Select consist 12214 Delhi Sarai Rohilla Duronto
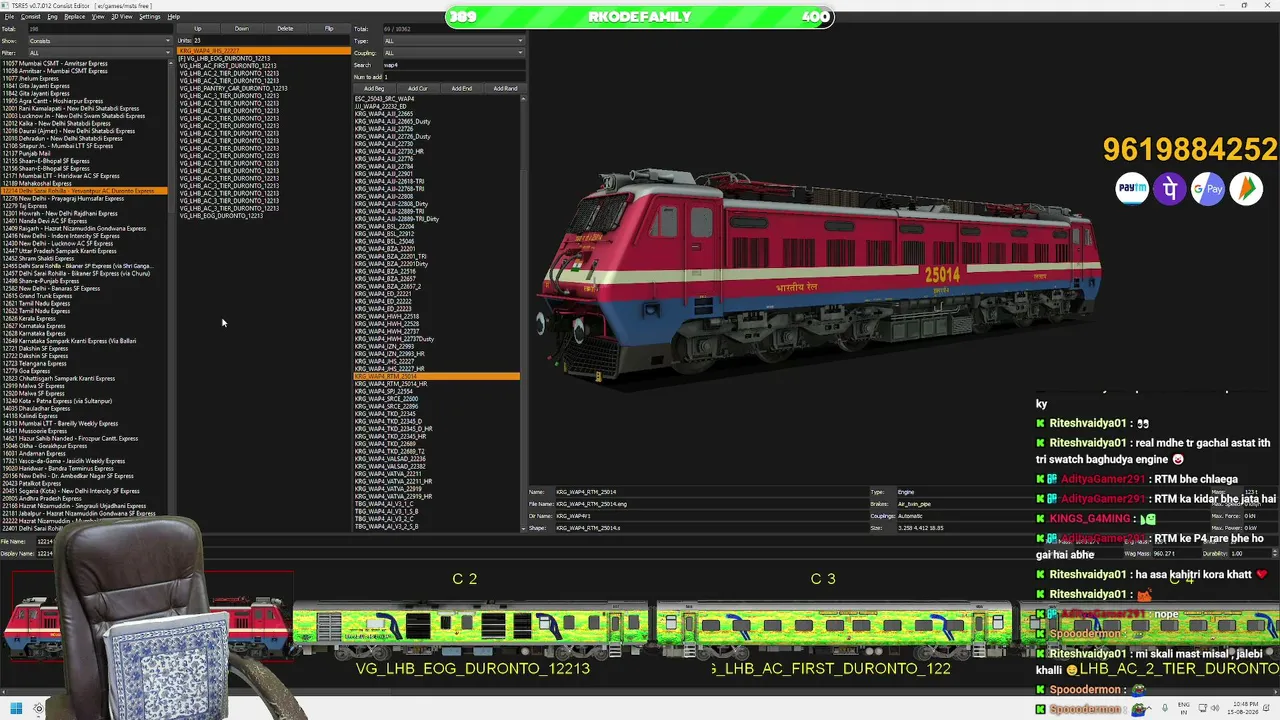Image resolution: width=1280 pixels, height=720 pixels. click(86, 191)
